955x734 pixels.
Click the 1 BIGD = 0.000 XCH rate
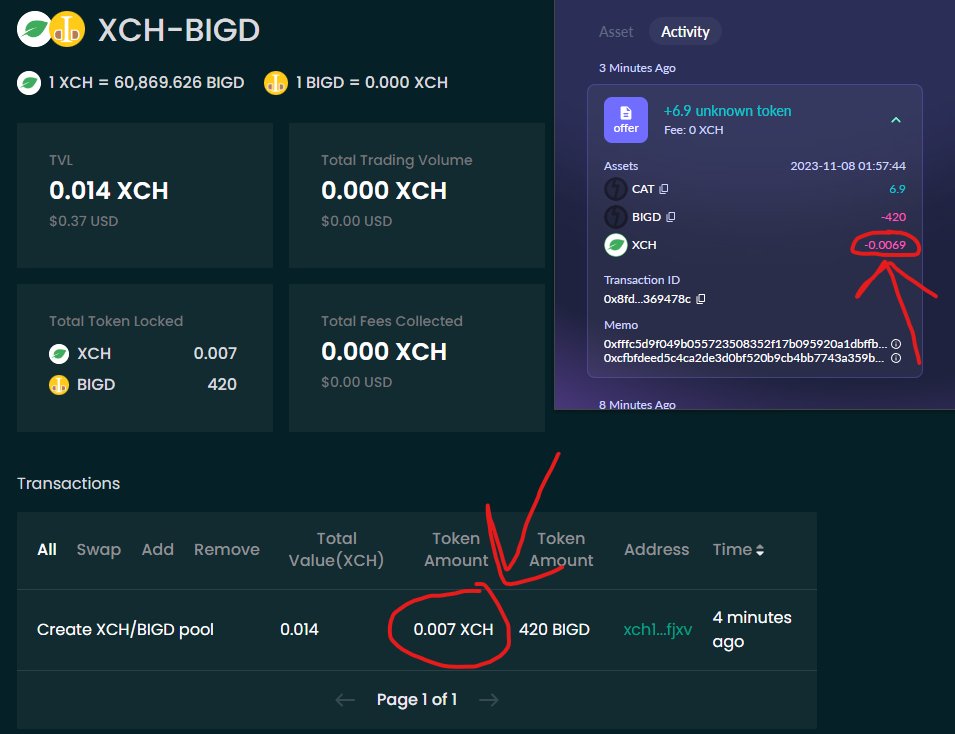(372, 83)
